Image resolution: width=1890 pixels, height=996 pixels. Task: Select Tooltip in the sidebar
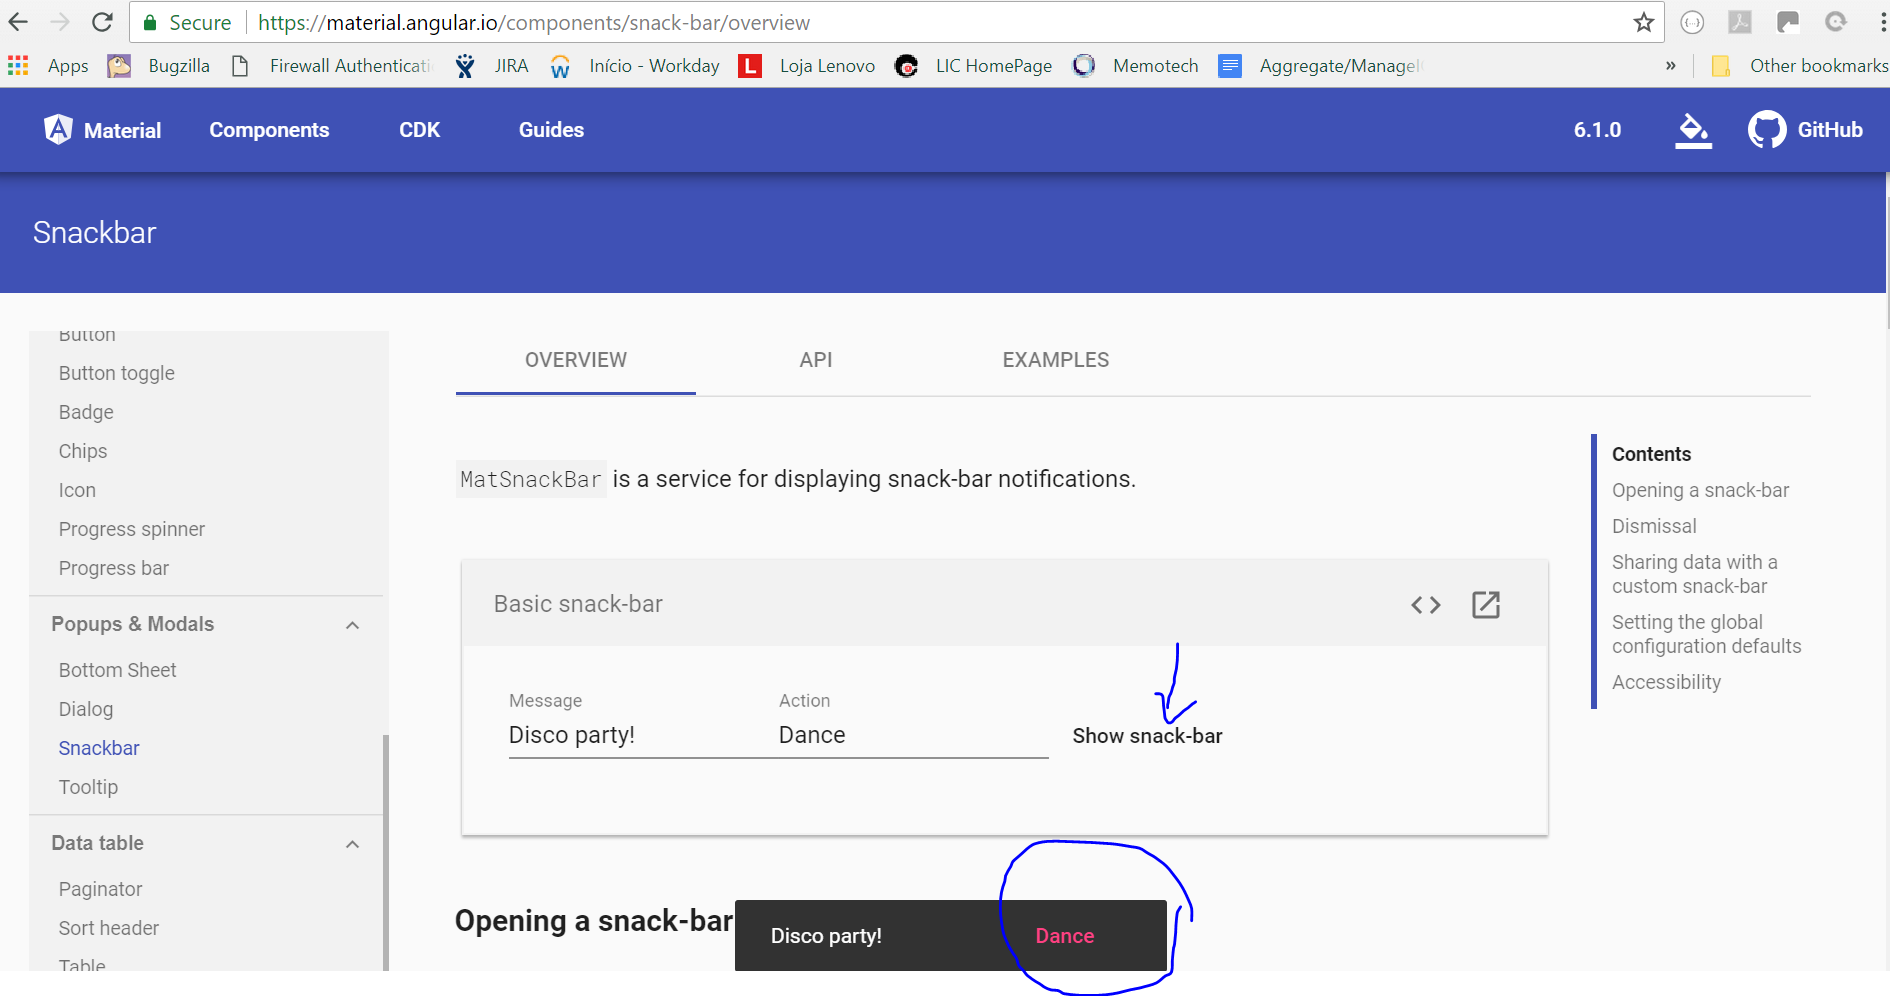point(88,787)
